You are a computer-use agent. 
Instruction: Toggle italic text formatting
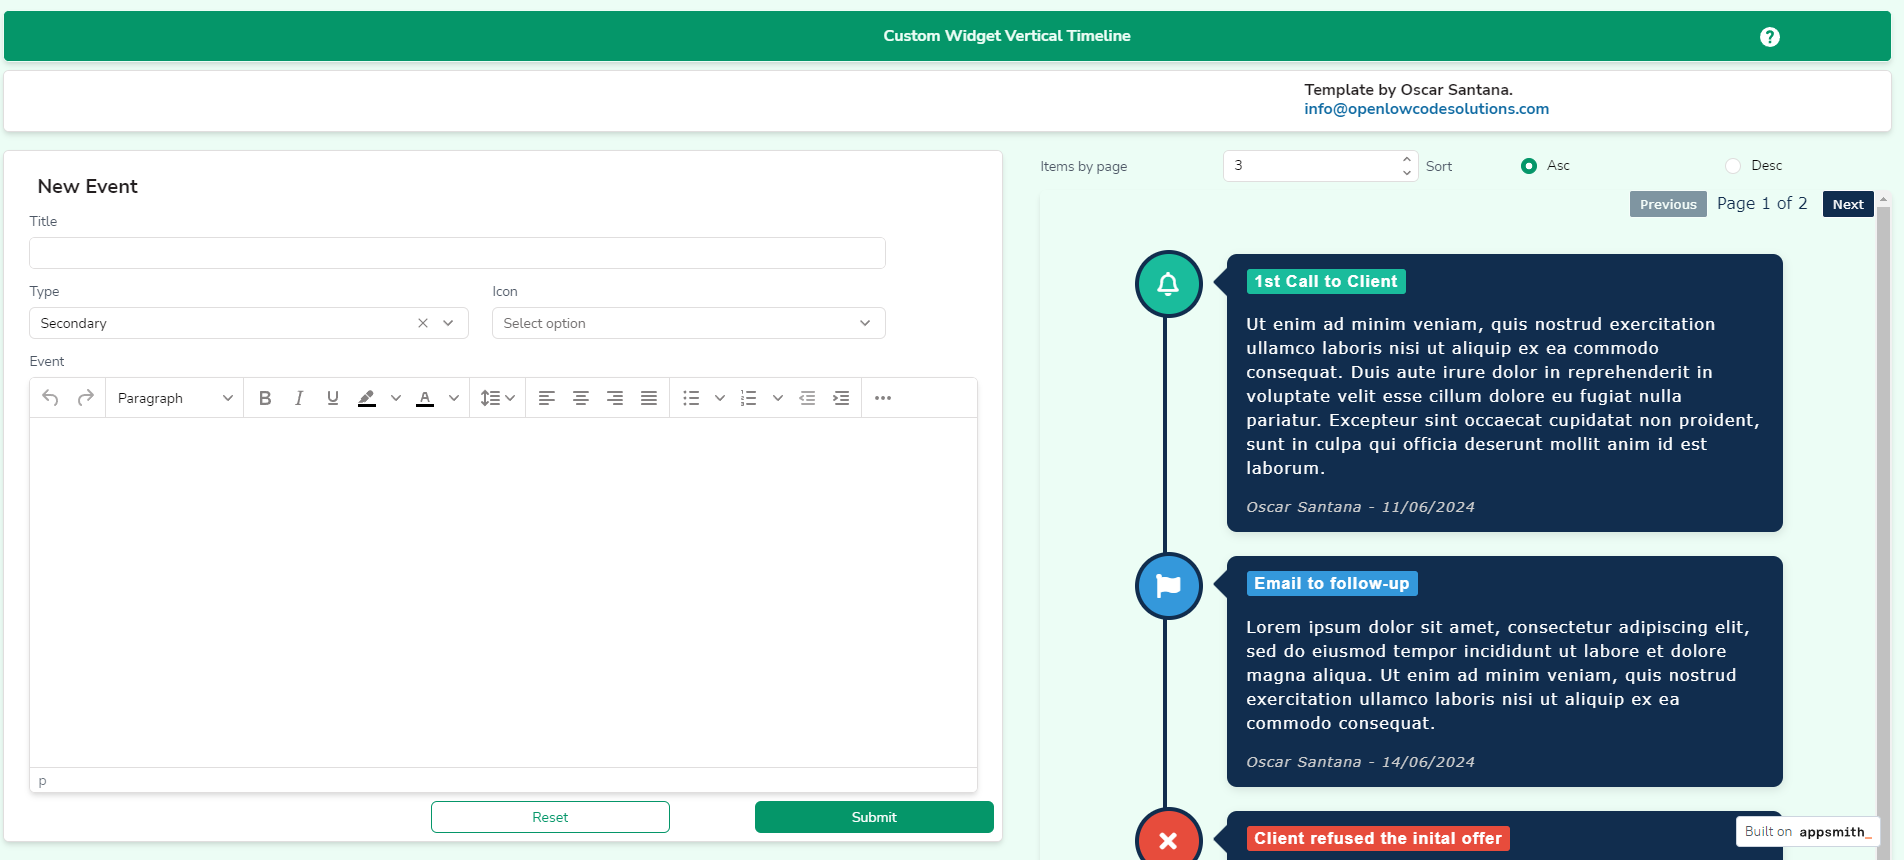pos(299,398)
